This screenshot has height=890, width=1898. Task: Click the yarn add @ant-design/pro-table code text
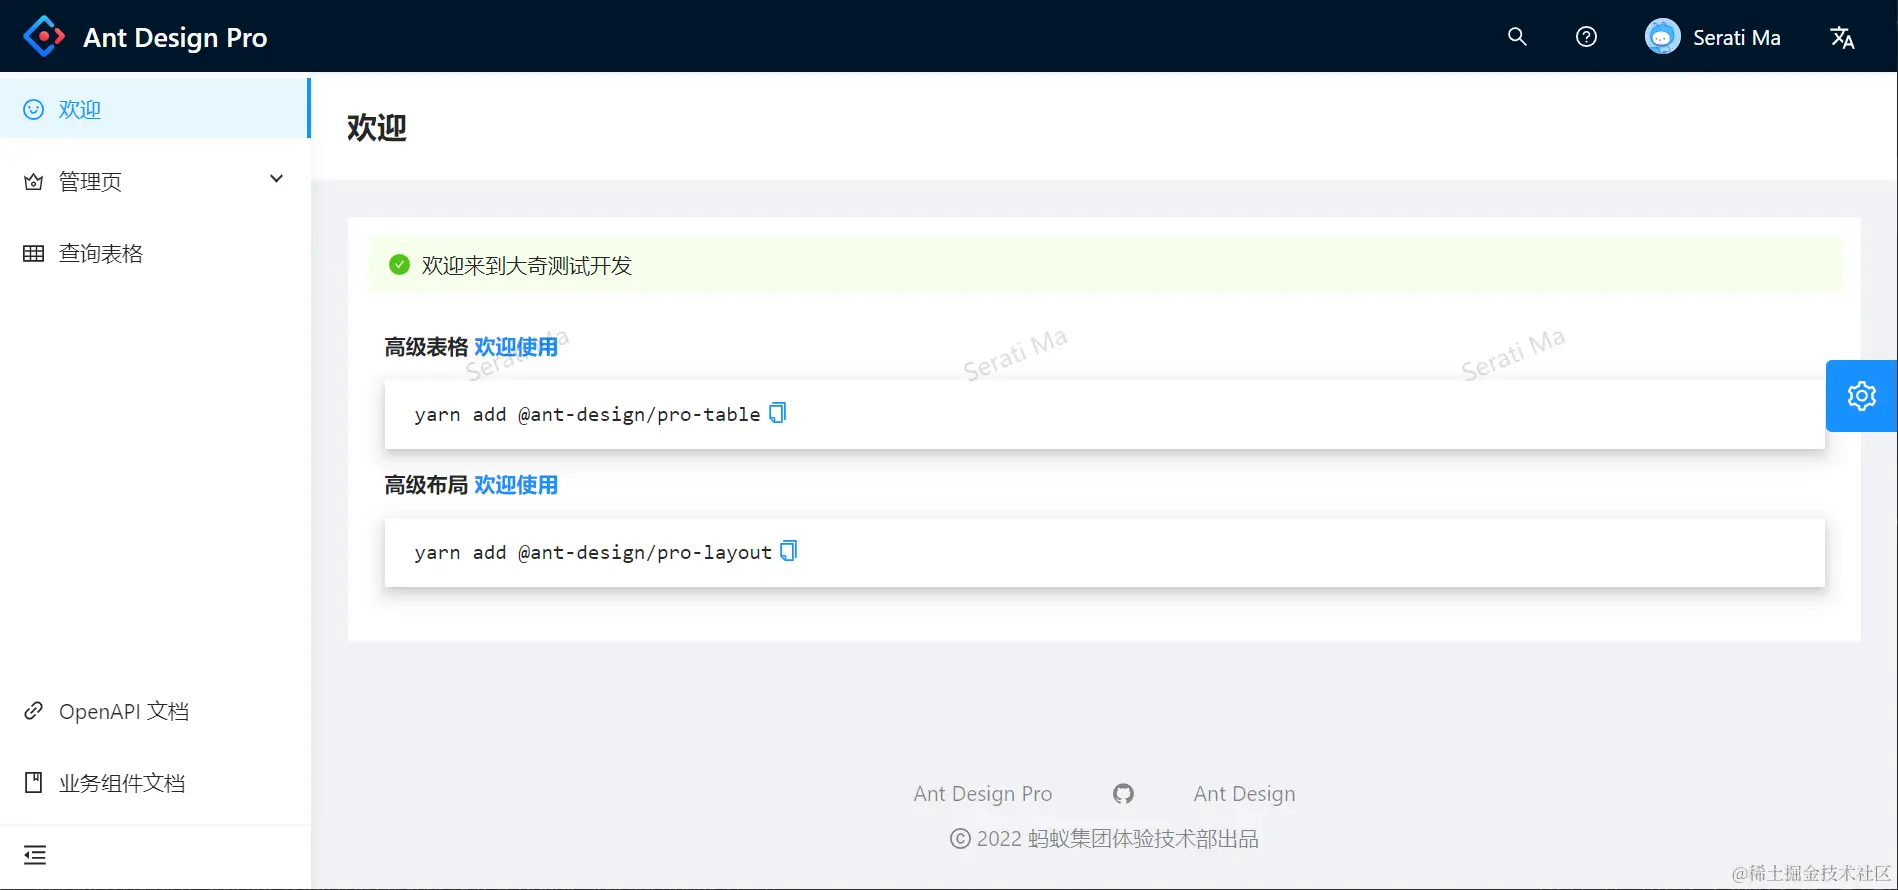point(587,414)
